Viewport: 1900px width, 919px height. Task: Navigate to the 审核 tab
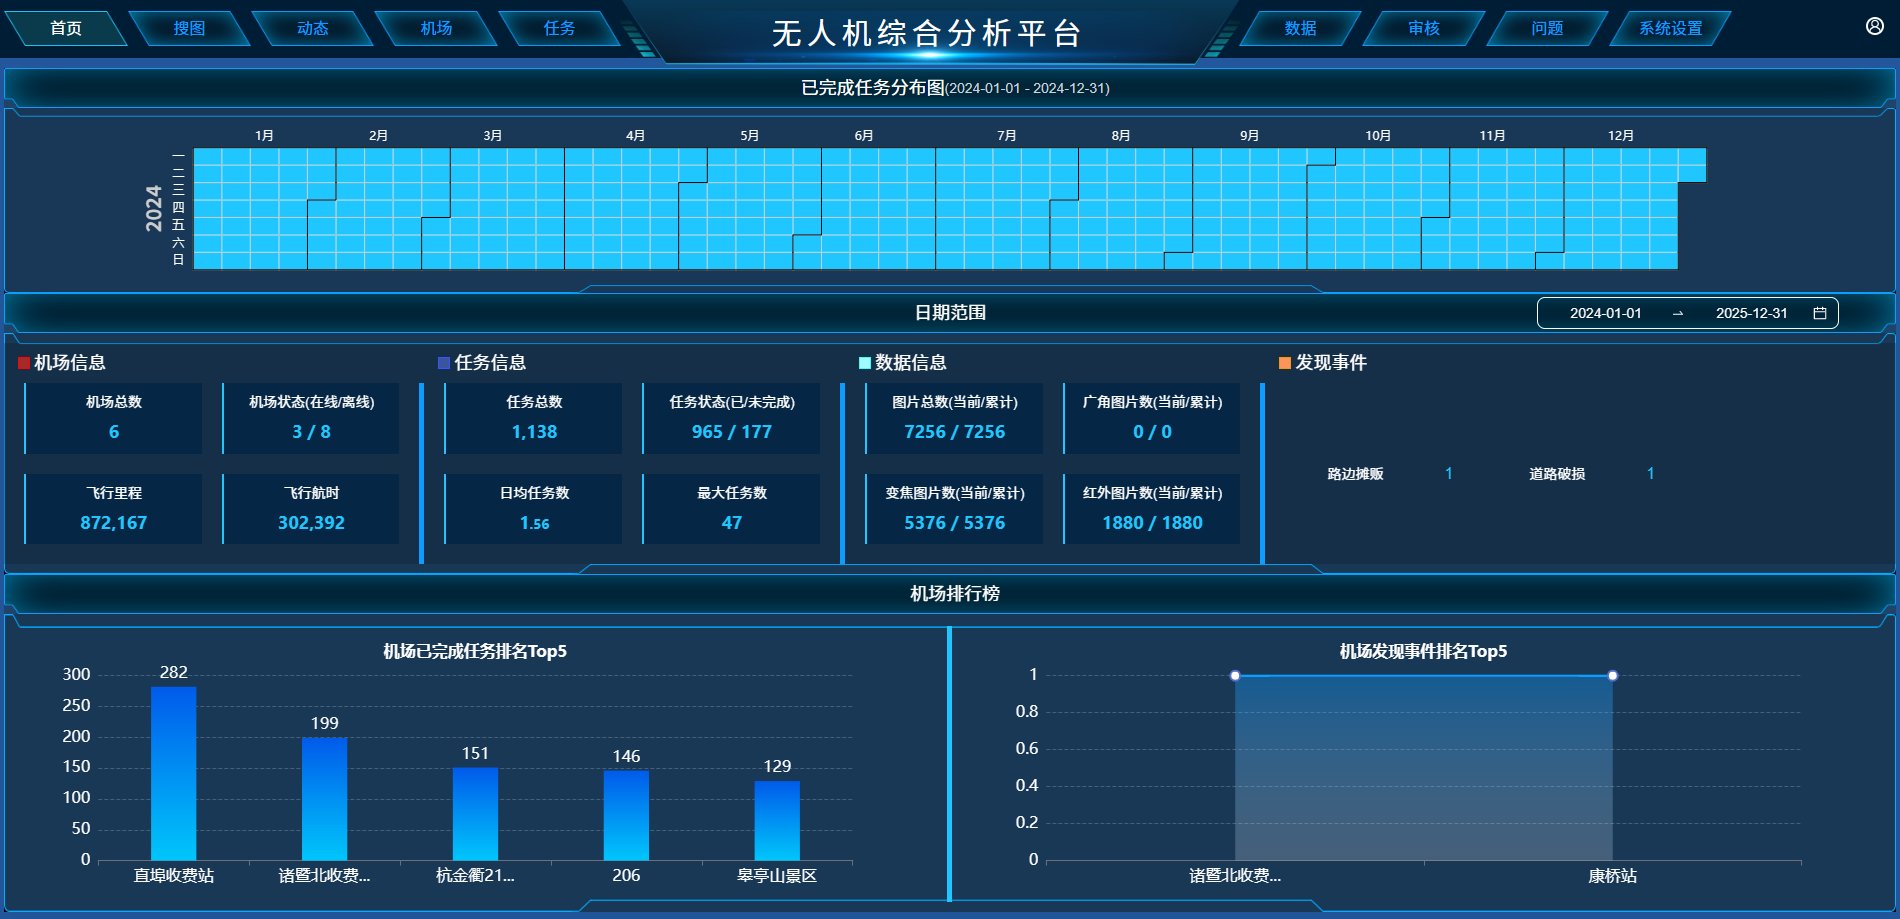click(x=1423, y=28)
